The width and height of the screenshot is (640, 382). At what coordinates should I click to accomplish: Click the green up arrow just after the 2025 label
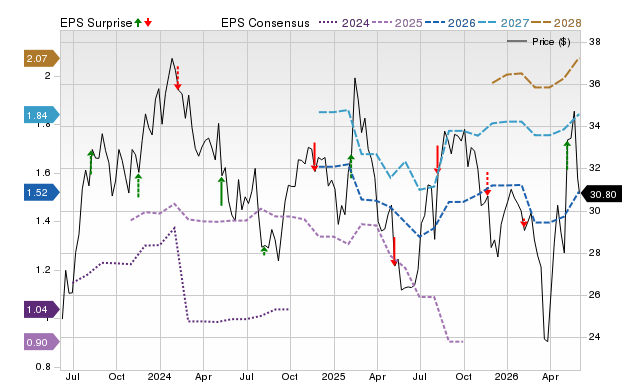click(x=351, y=166)
